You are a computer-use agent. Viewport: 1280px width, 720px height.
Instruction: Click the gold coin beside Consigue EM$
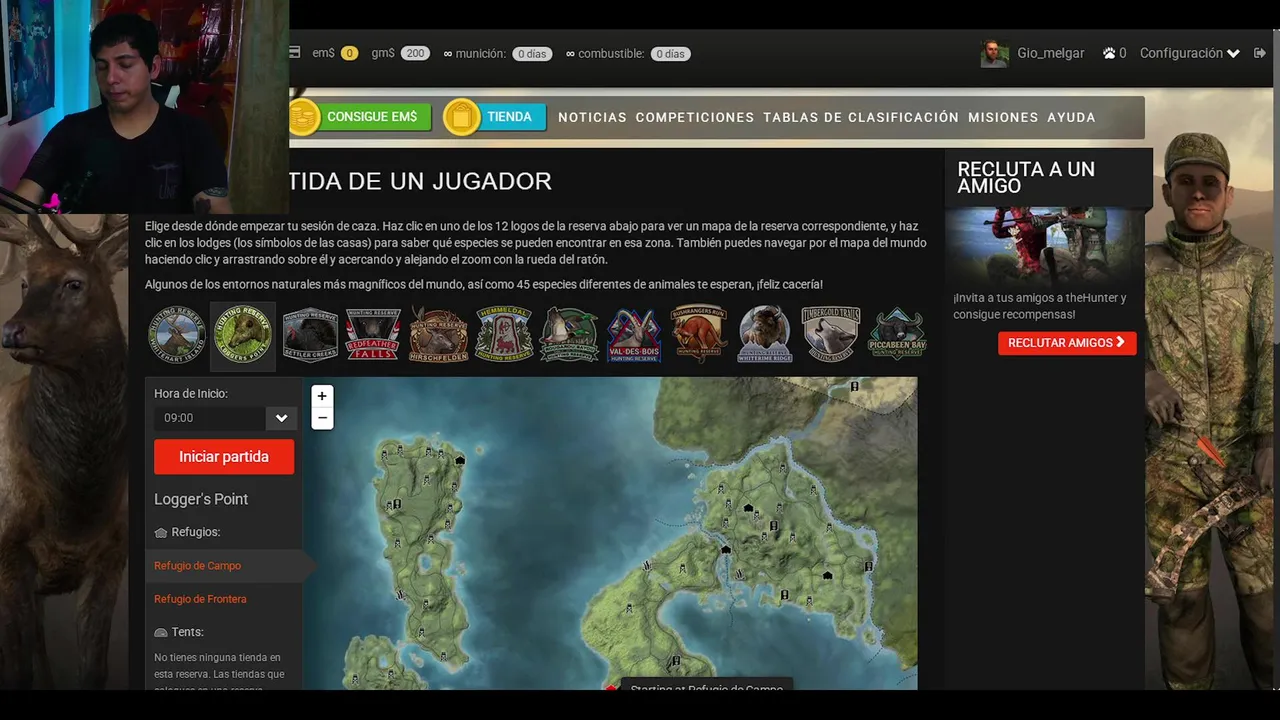pyautogui.click(x=303, y=117)
